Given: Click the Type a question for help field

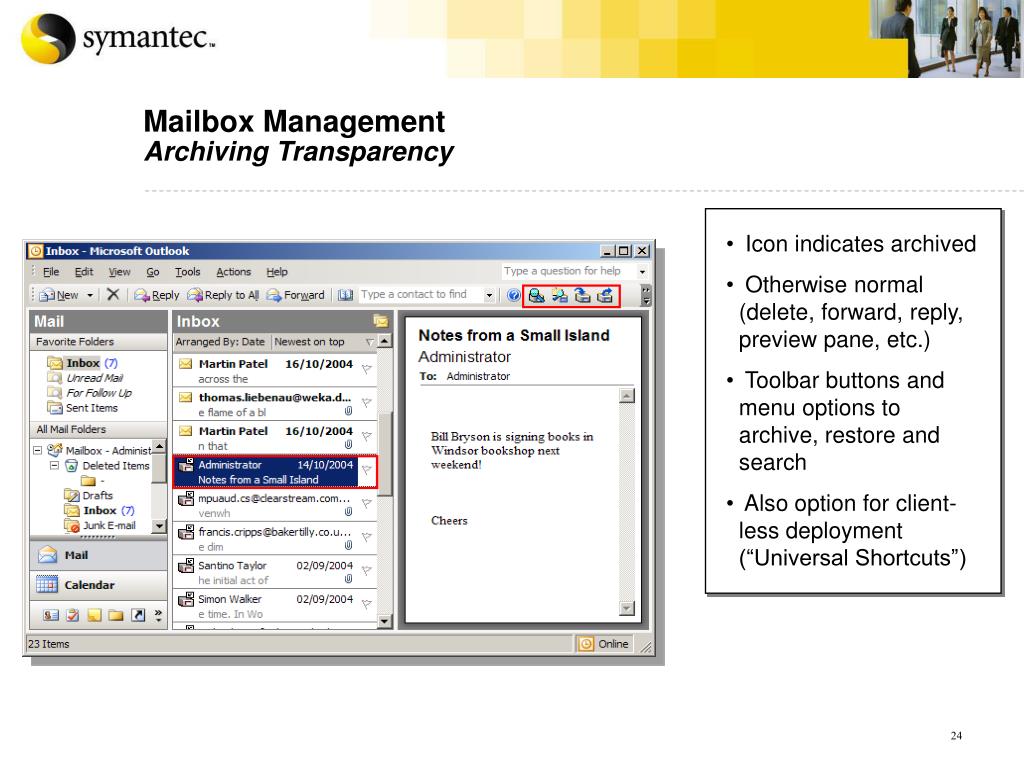Looking at the screenshot, I should point(568,271).
